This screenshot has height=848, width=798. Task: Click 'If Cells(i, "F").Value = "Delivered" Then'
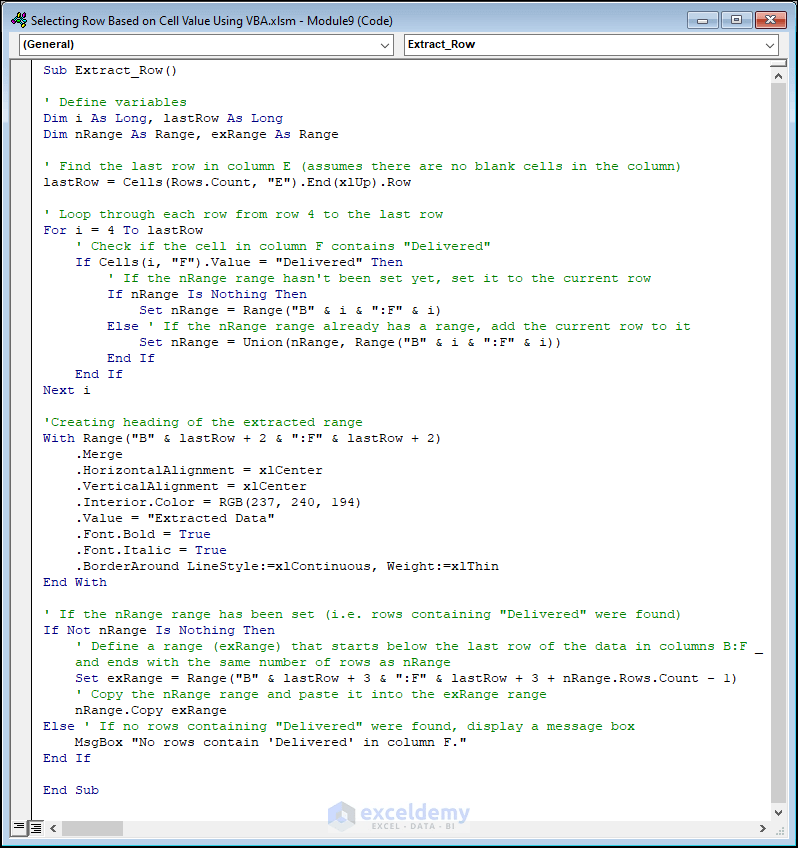click(239, 262)
